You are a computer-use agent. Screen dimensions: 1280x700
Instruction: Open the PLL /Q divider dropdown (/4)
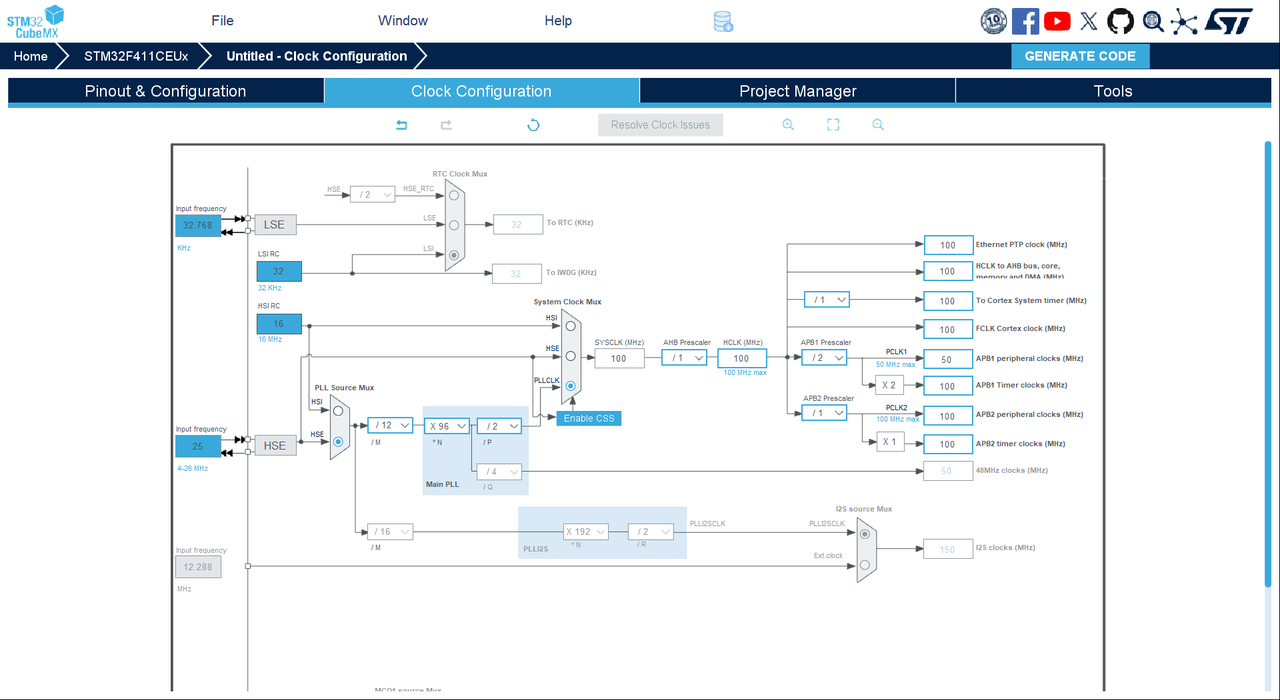(x=499, y=472)
